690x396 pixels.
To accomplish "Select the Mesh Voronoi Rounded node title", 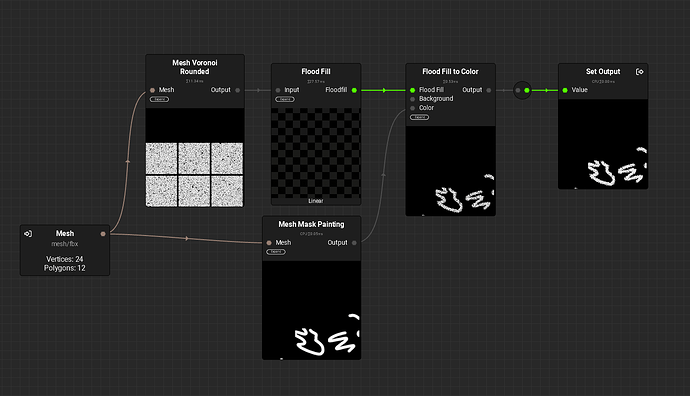I will [195, 67].
